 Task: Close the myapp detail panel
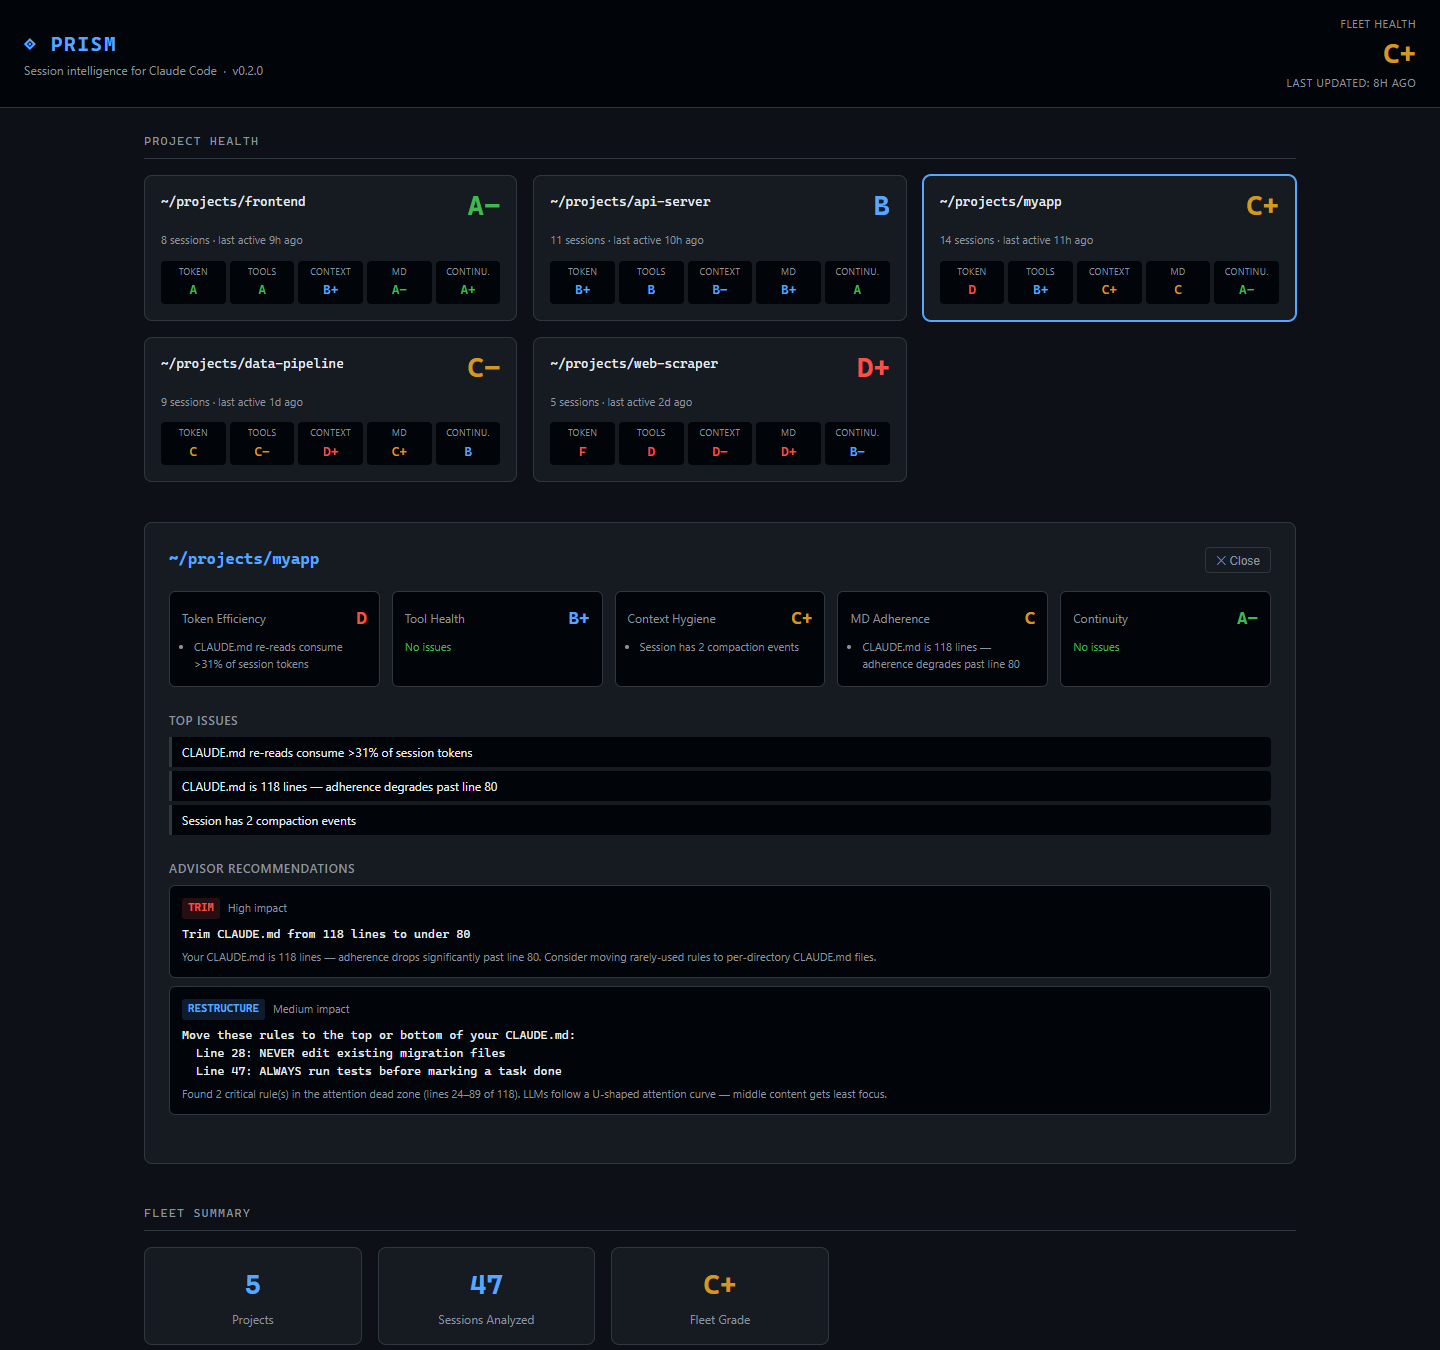(x=1237, y=560)
